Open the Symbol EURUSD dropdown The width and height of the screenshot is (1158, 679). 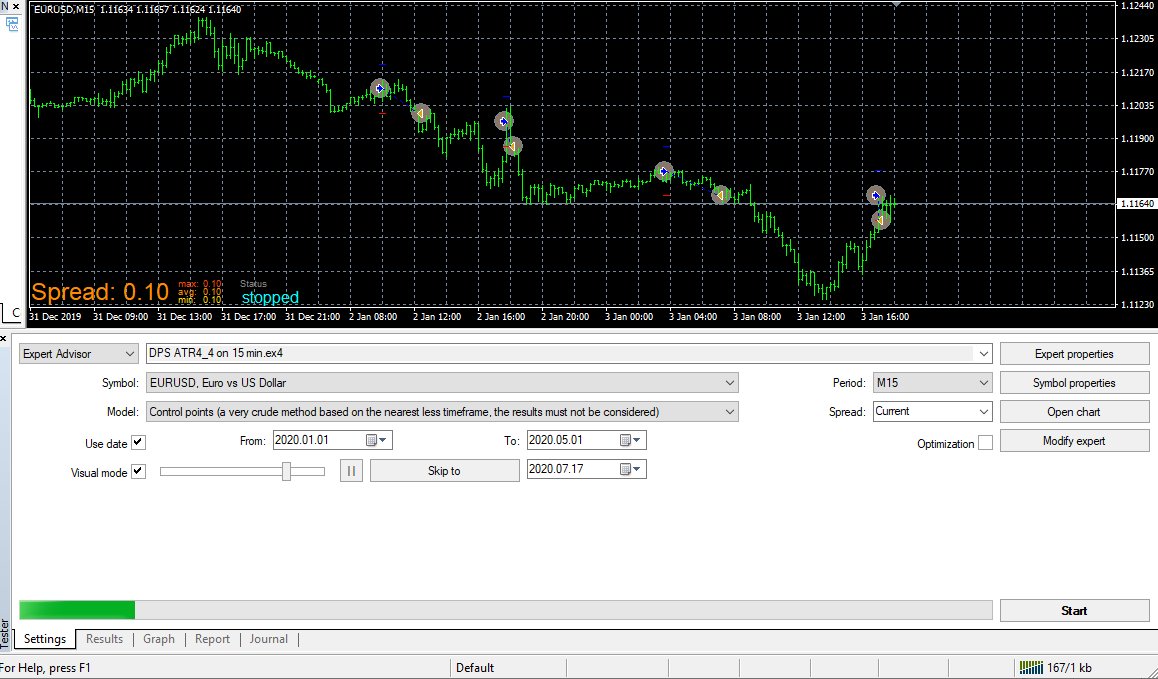(730, 383)
